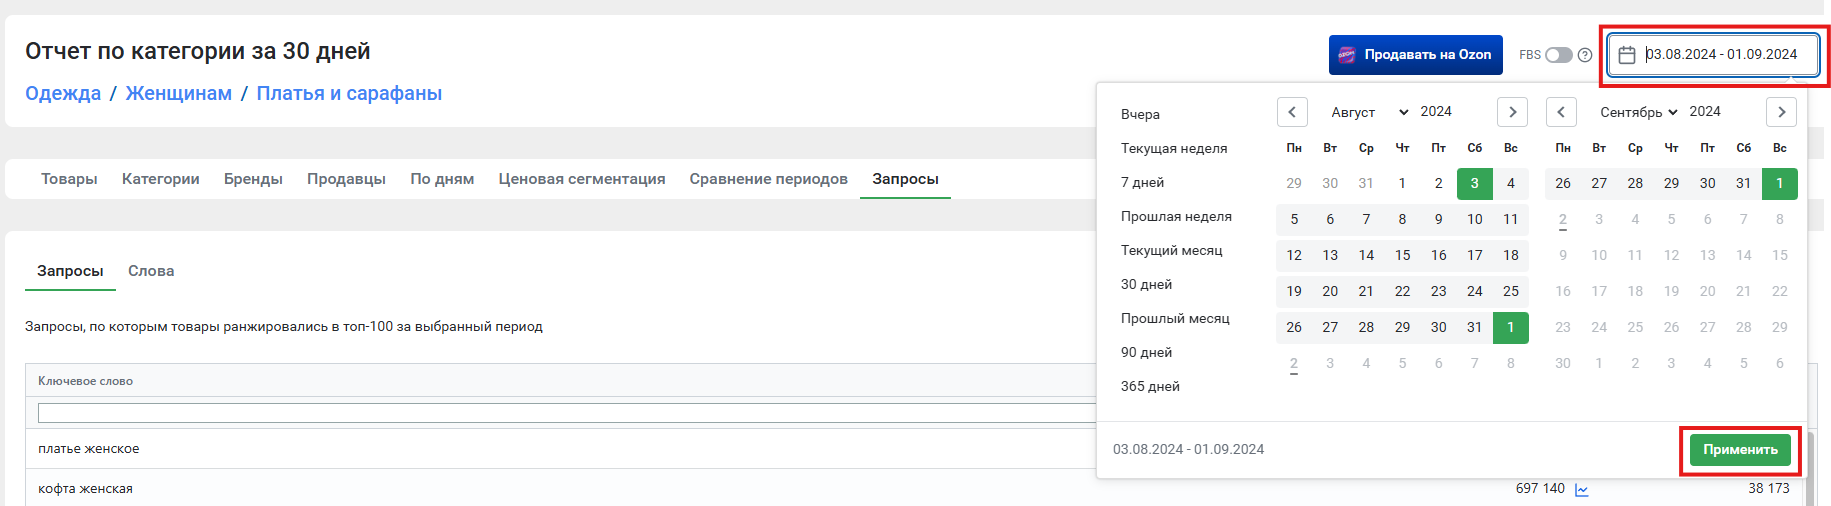Click the Ozon logo on the sell button

coord(1347,55)
